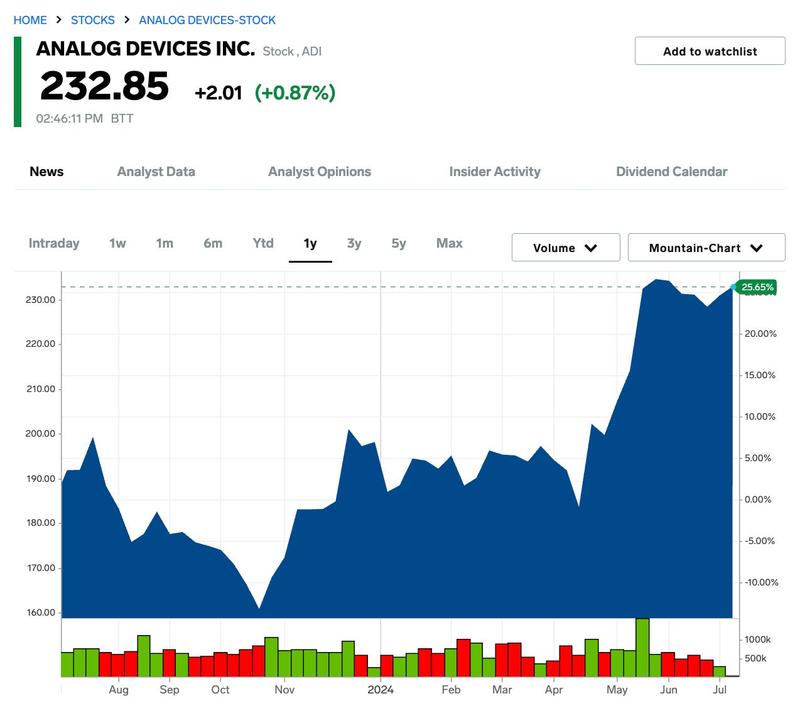Click the Jul label on the time axis

(x=719, y=690)
